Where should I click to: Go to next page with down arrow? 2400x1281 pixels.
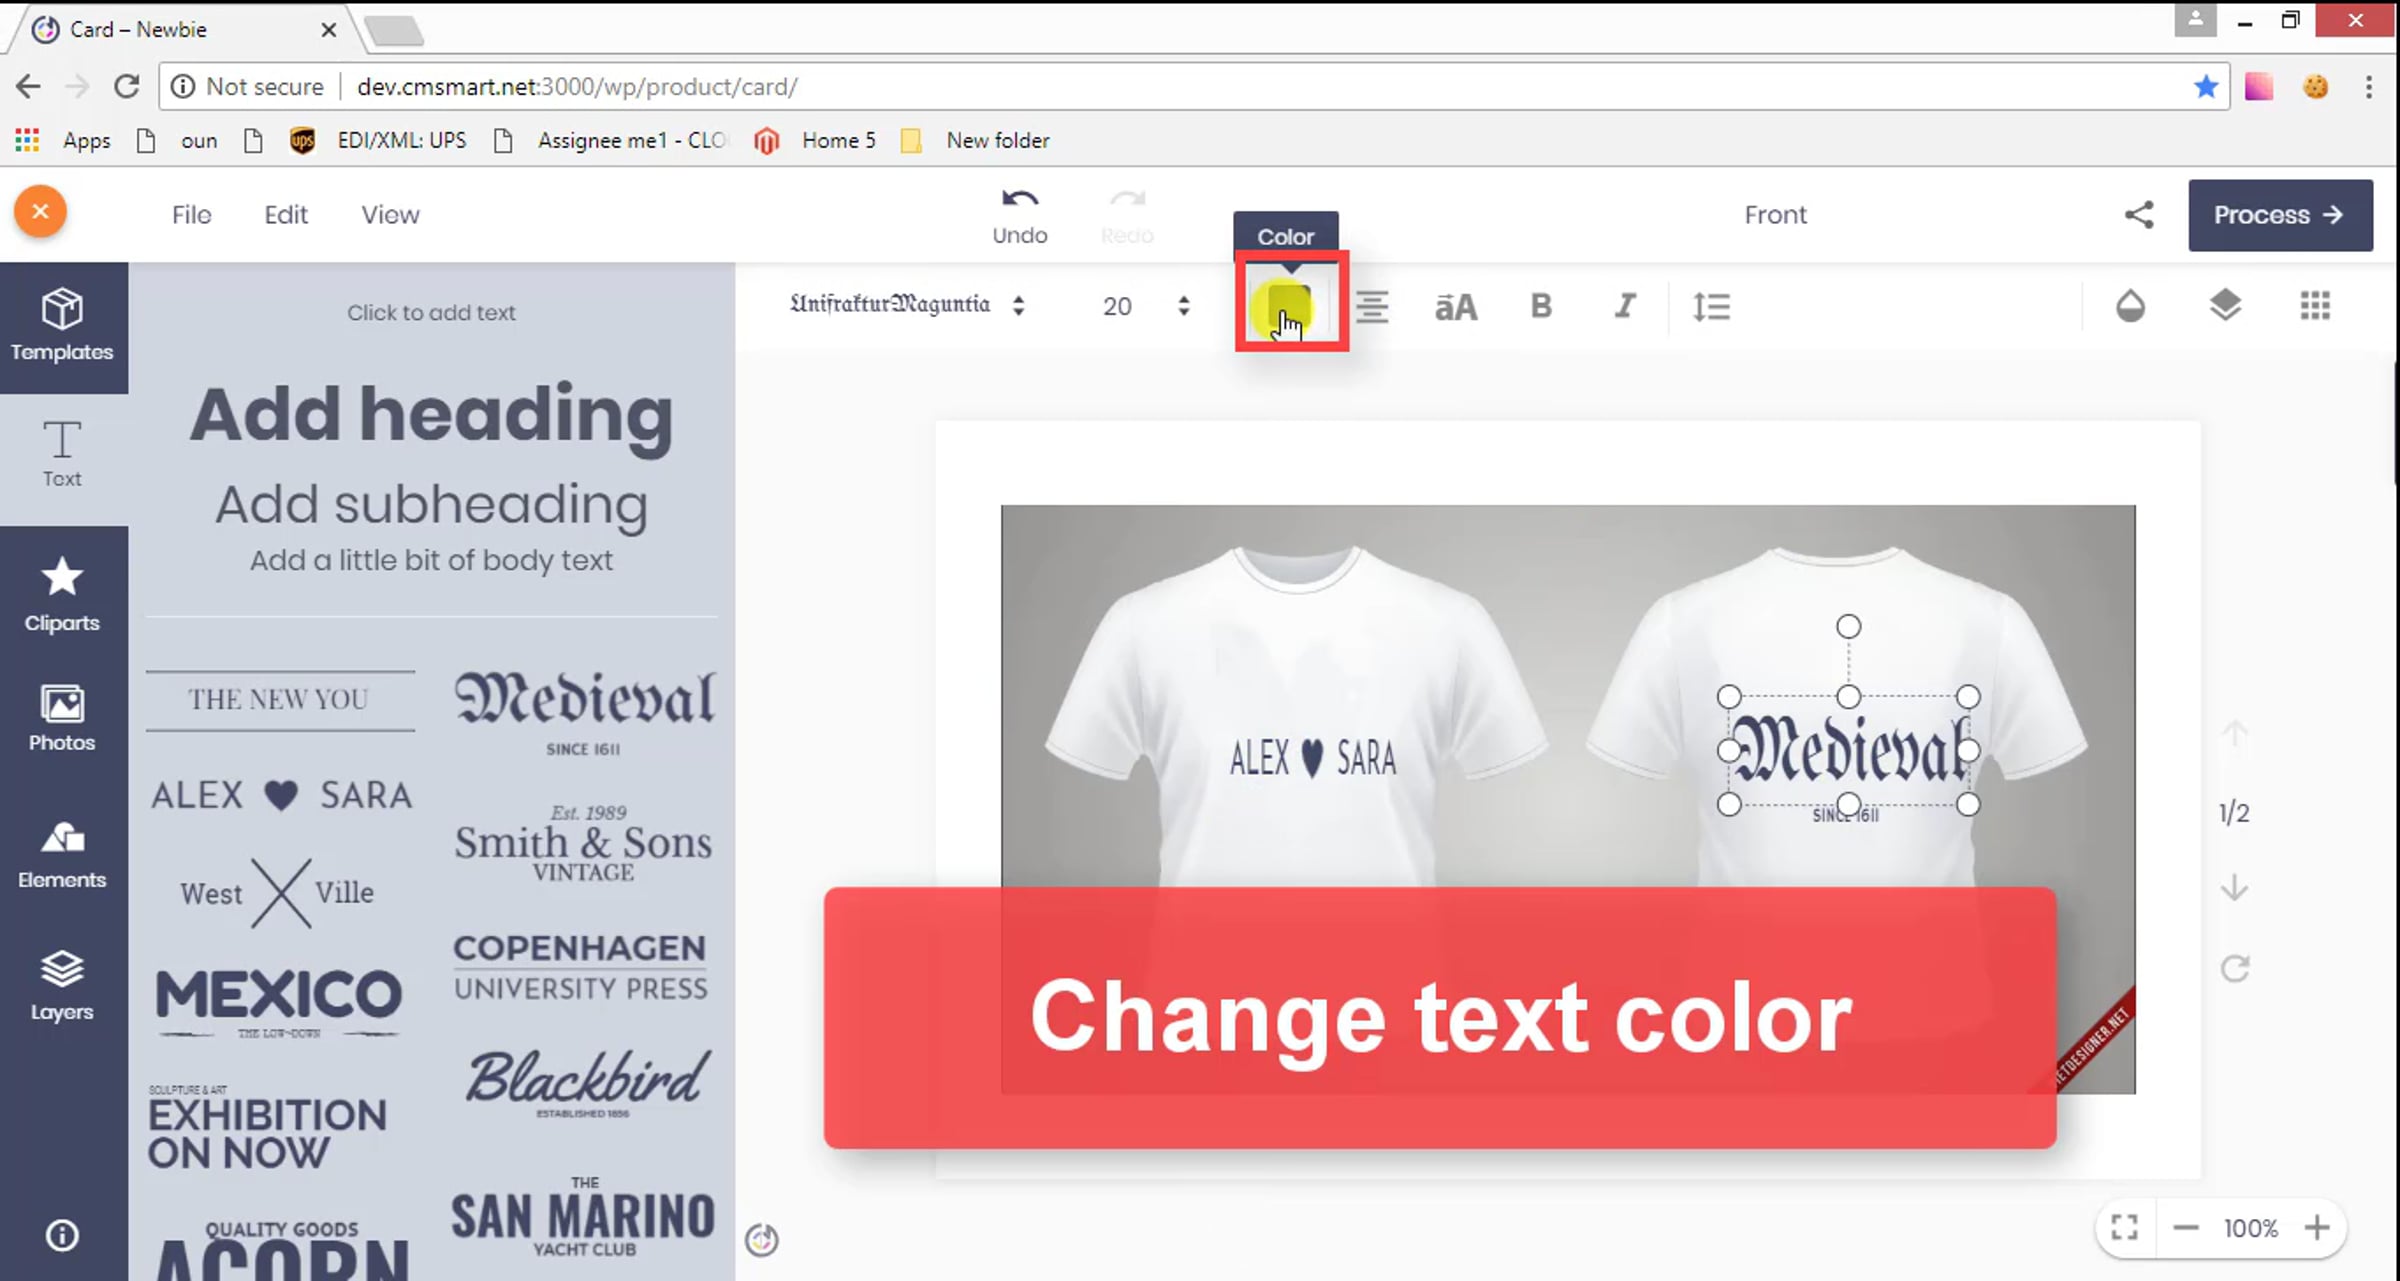click(2235, 887)
